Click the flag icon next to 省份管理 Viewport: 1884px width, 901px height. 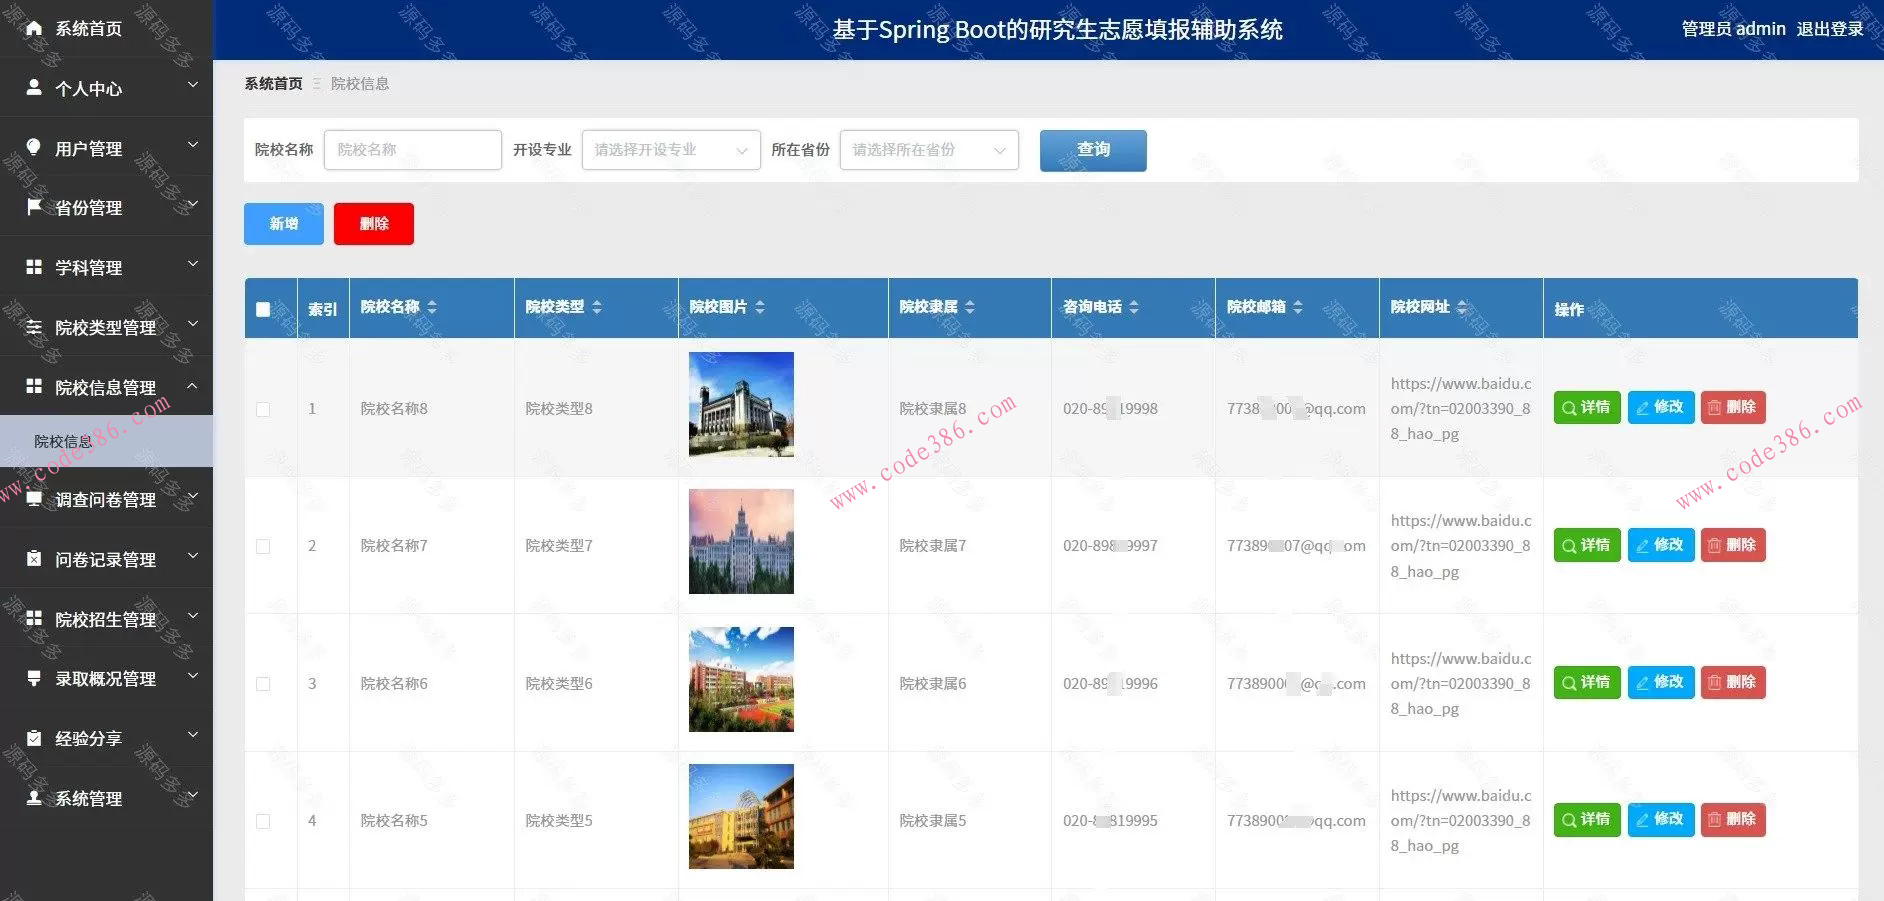click(33, 207)
